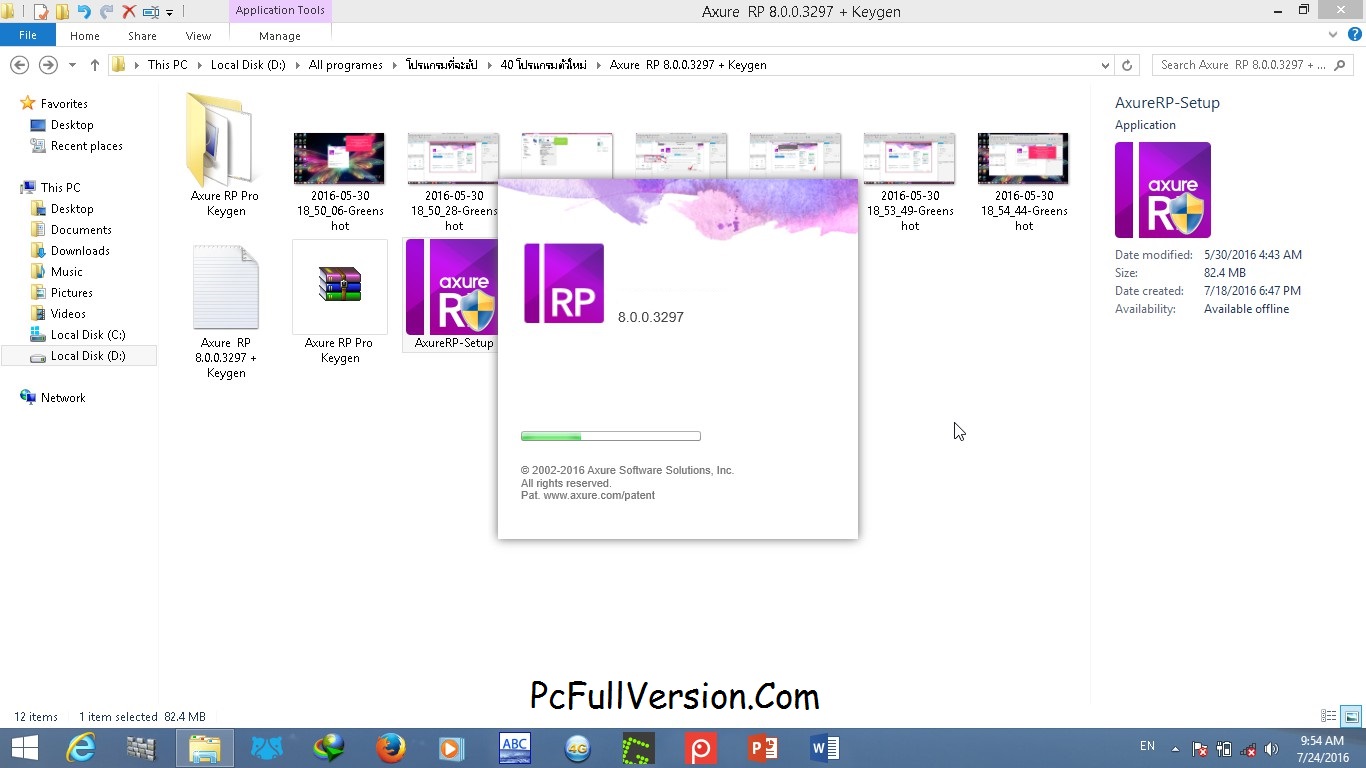1366x768 pixels.
Task: Open the recent locations dropdown arrow
Action: [72, 65]
